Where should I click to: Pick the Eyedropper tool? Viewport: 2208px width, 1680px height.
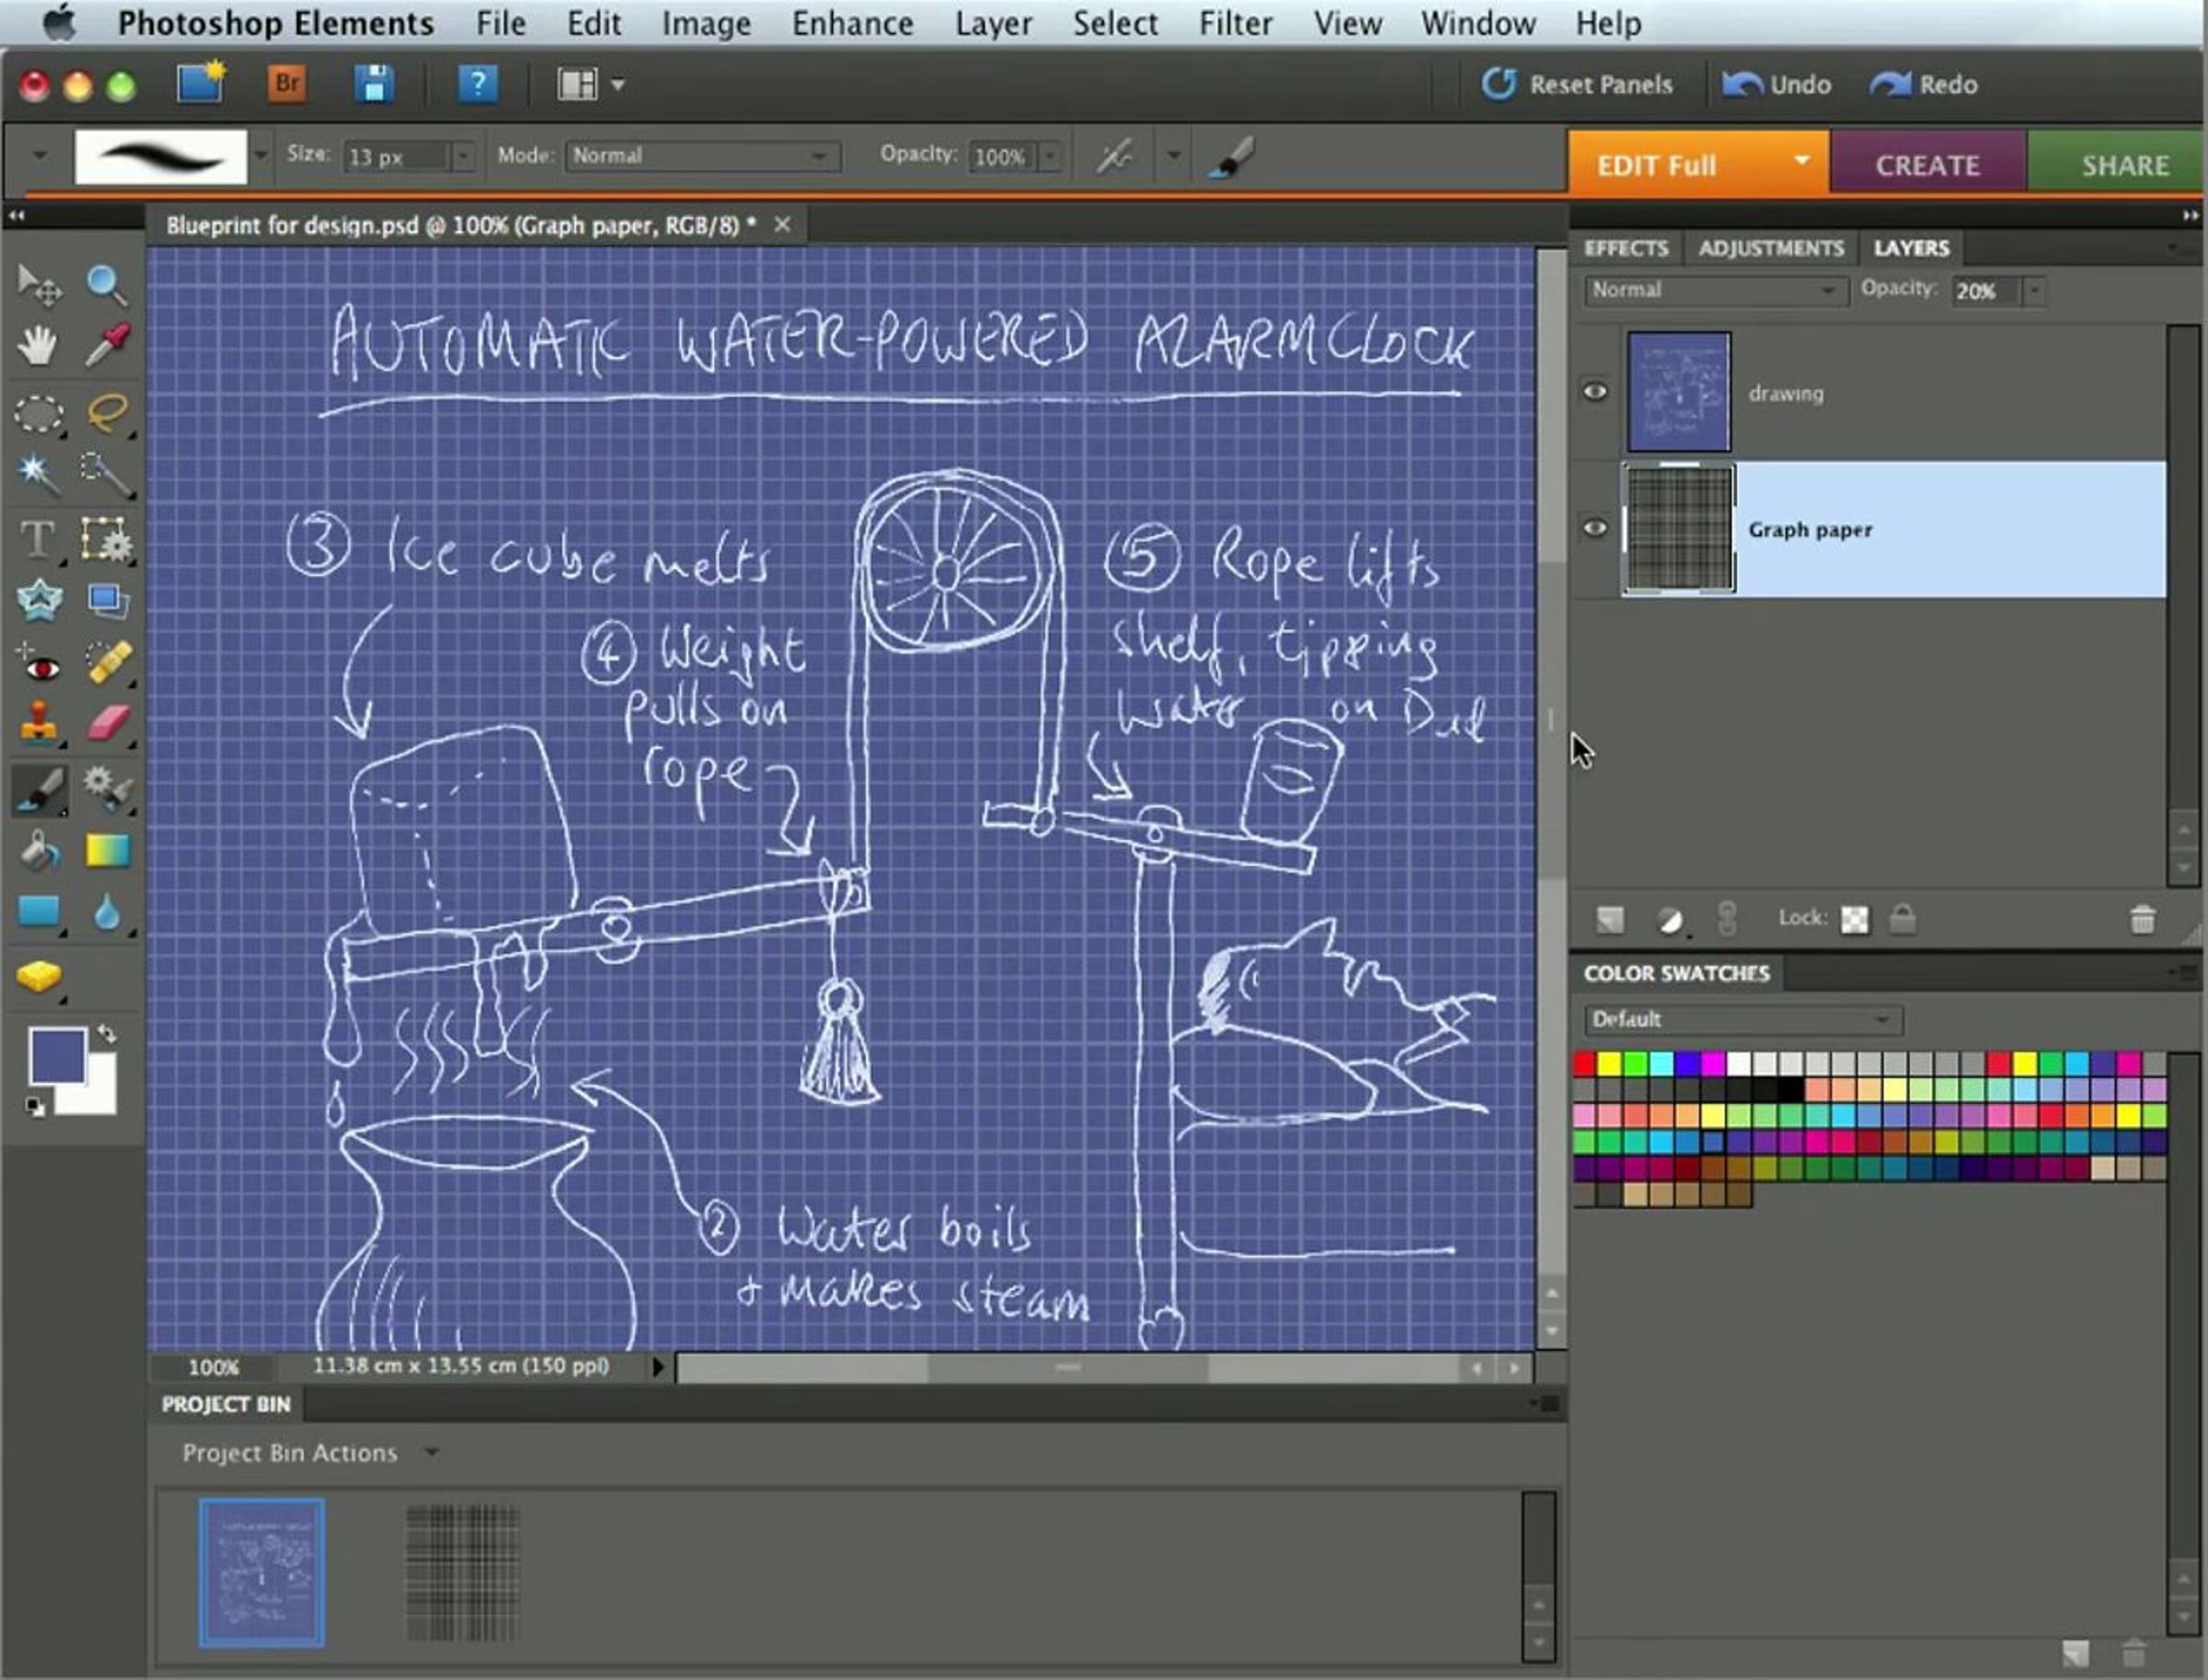[x=107, y=346]
